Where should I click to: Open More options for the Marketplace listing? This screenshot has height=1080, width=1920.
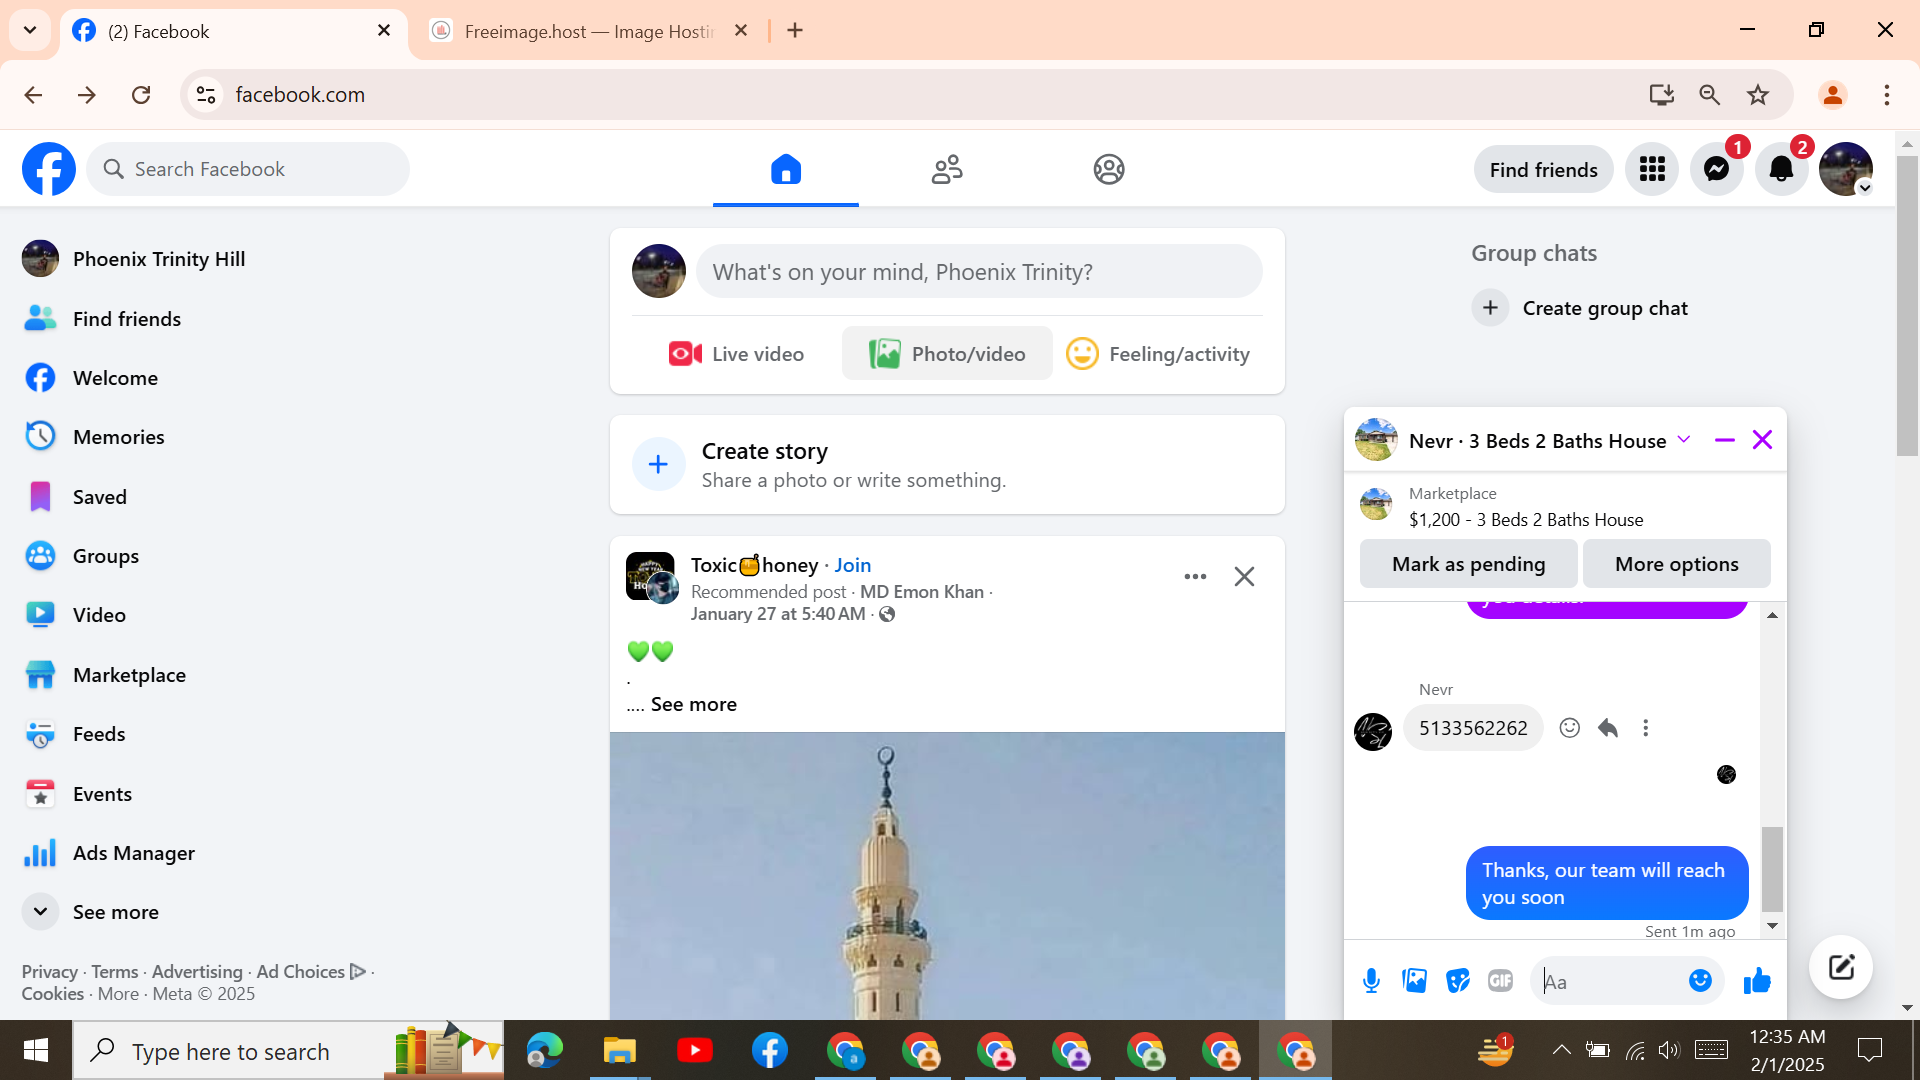(x=1677, y=564)
